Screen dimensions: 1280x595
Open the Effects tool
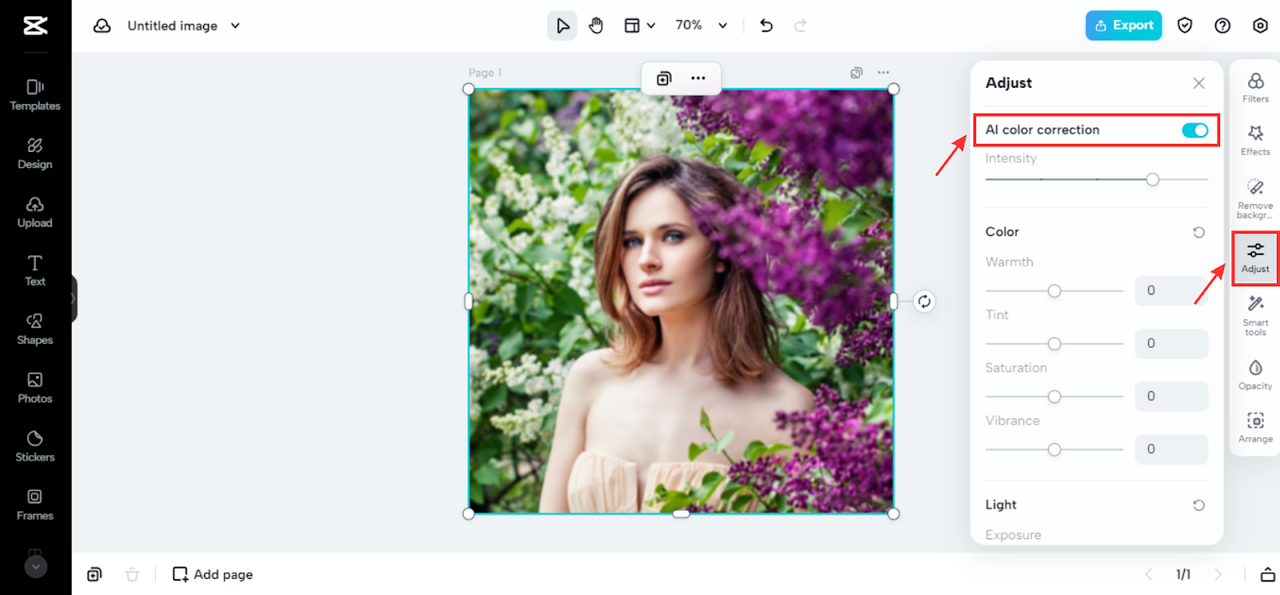click(1255, 140)
